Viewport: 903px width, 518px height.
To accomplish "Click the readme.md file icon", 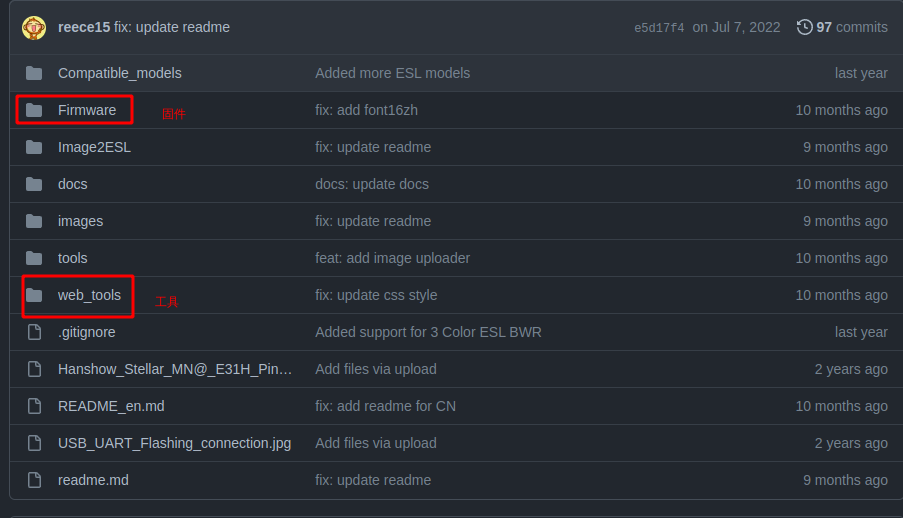I will click(35, 480).
